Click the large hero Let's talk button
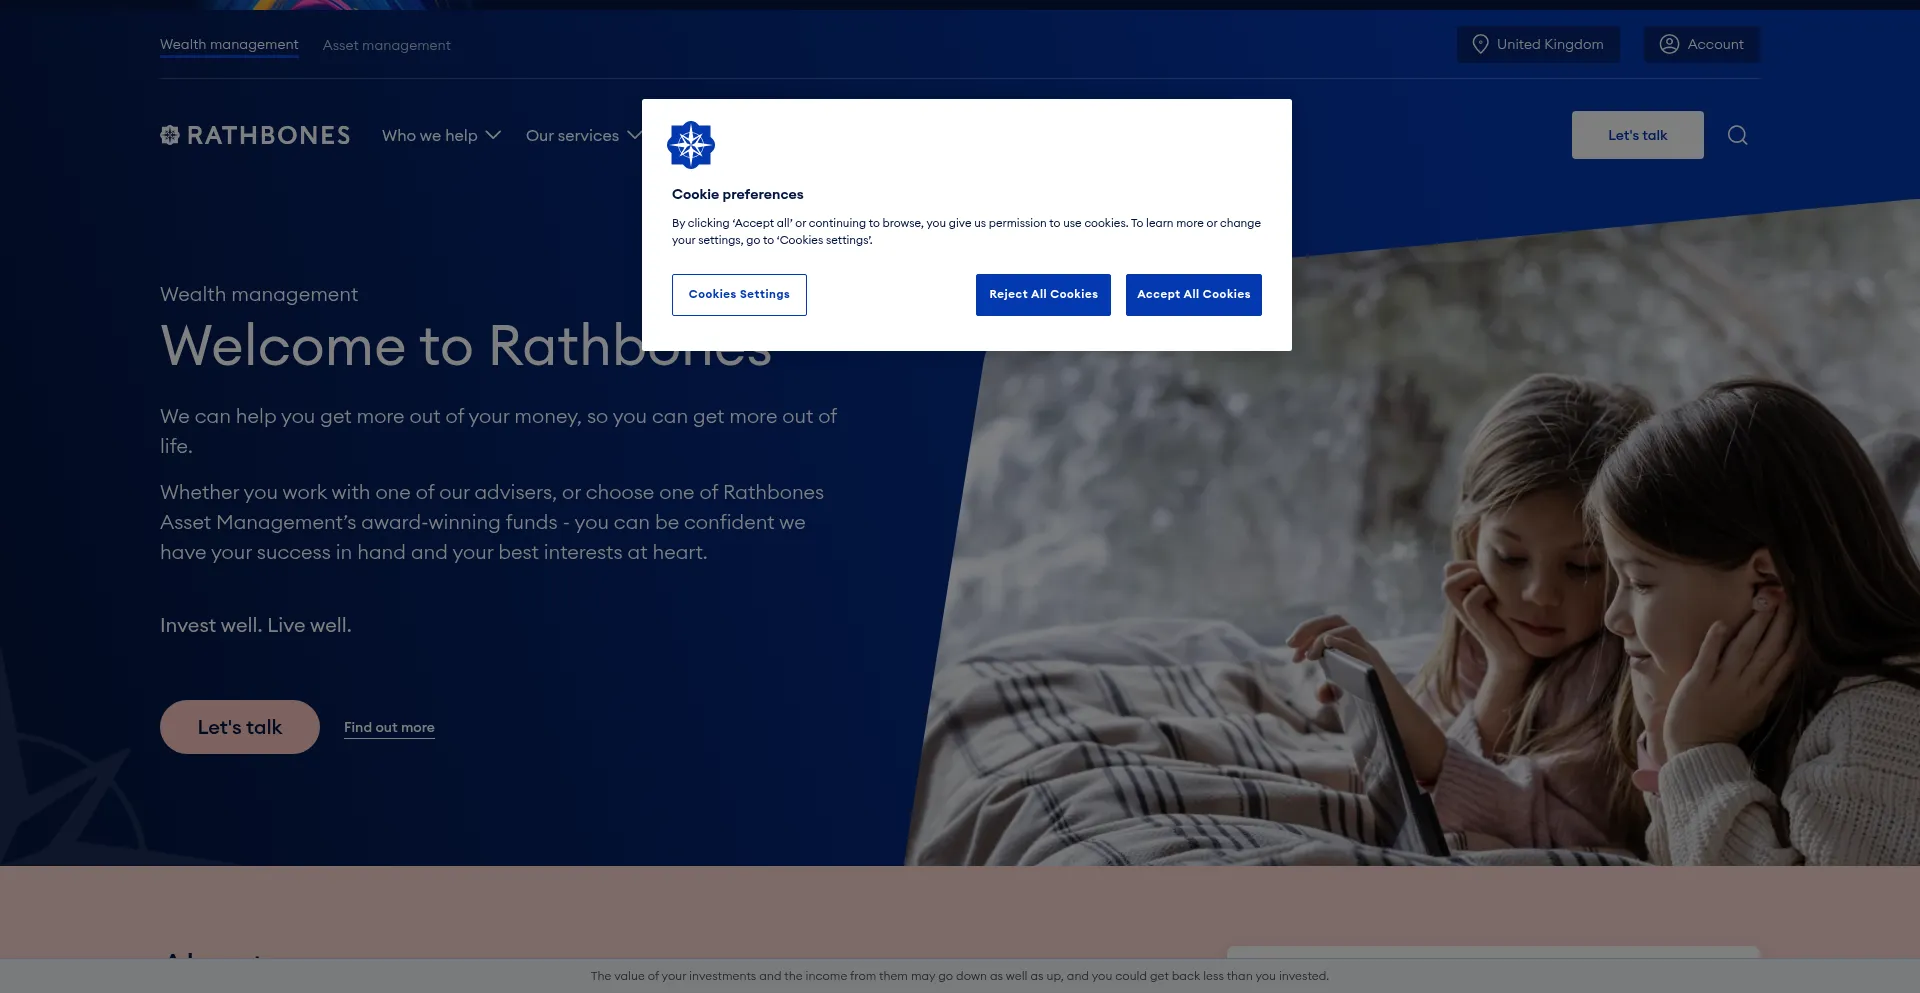The image size is (1920, 993). point(240,727)
